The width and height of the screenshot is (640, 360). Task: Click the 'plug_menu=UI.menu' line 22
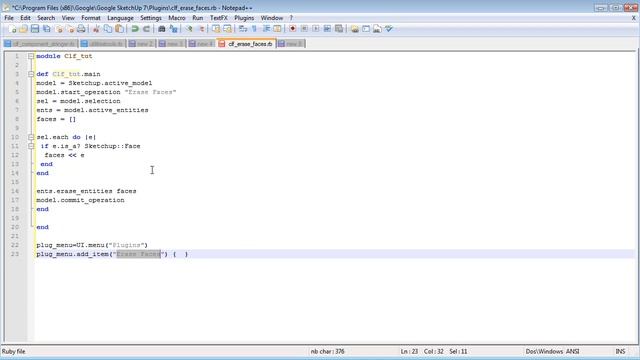(x=92, y=245)
